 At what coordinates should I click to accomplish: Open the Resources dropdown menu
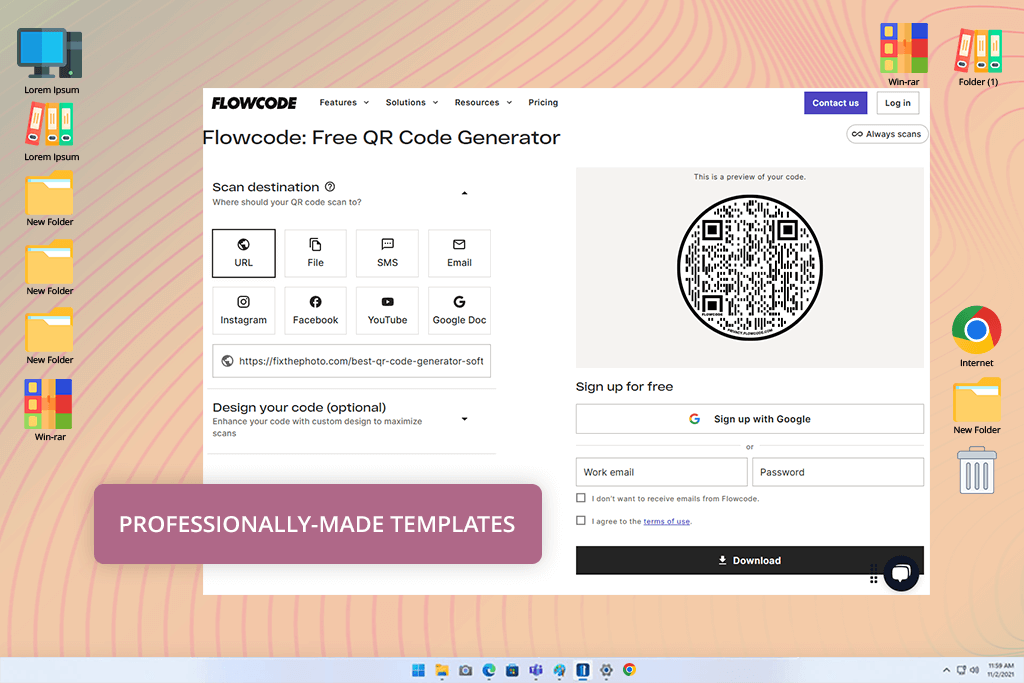pos(483,103)
